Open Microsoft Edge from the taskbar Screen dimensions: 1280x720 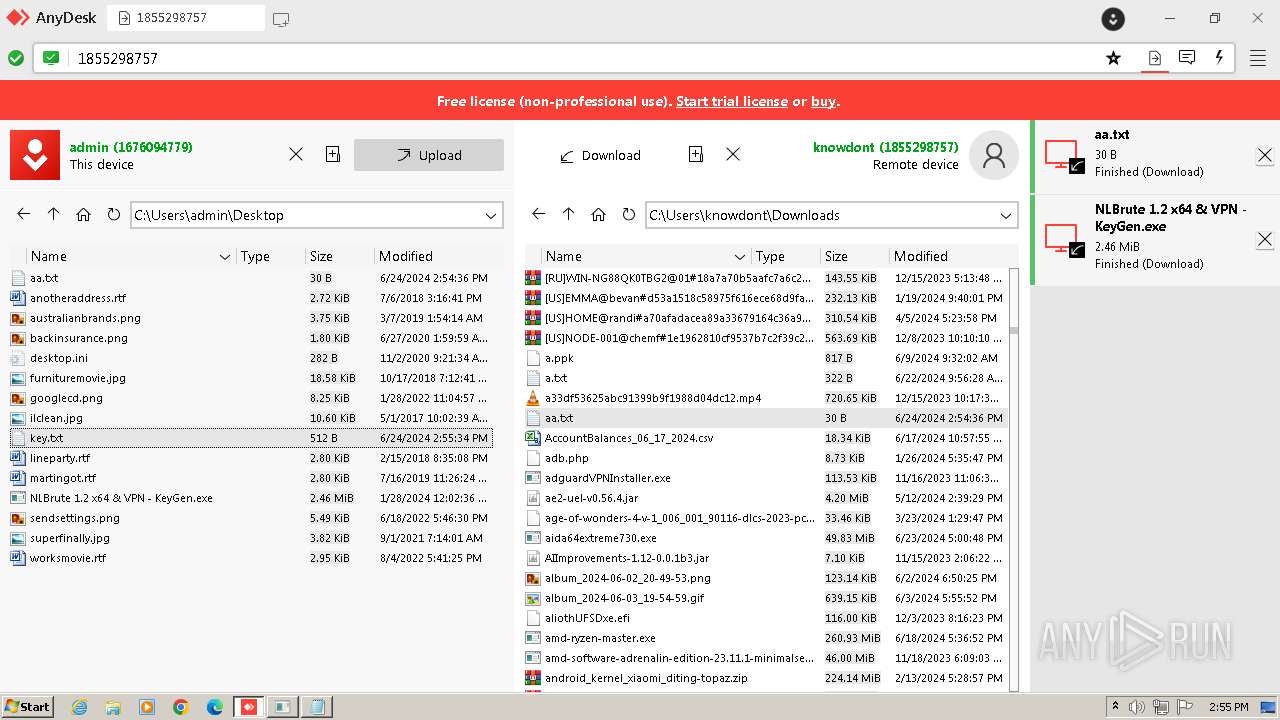point(215,707)
